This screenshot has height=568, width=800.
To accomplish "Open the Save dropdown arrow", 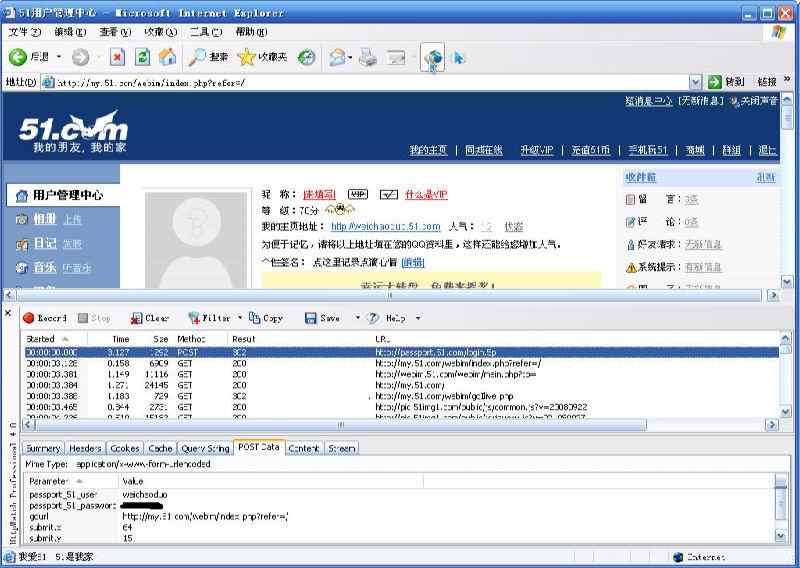I will [x=358, y=318].
